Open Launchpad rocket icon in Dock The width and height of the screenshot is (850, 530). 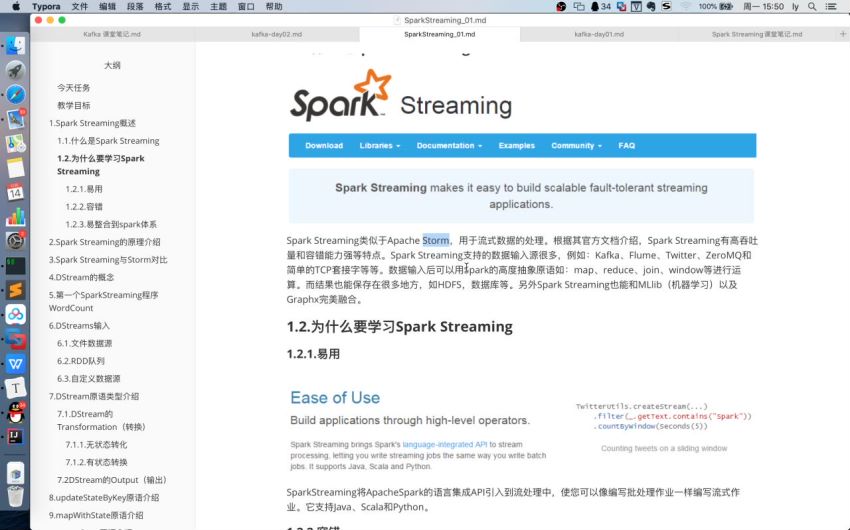[15, 70]
